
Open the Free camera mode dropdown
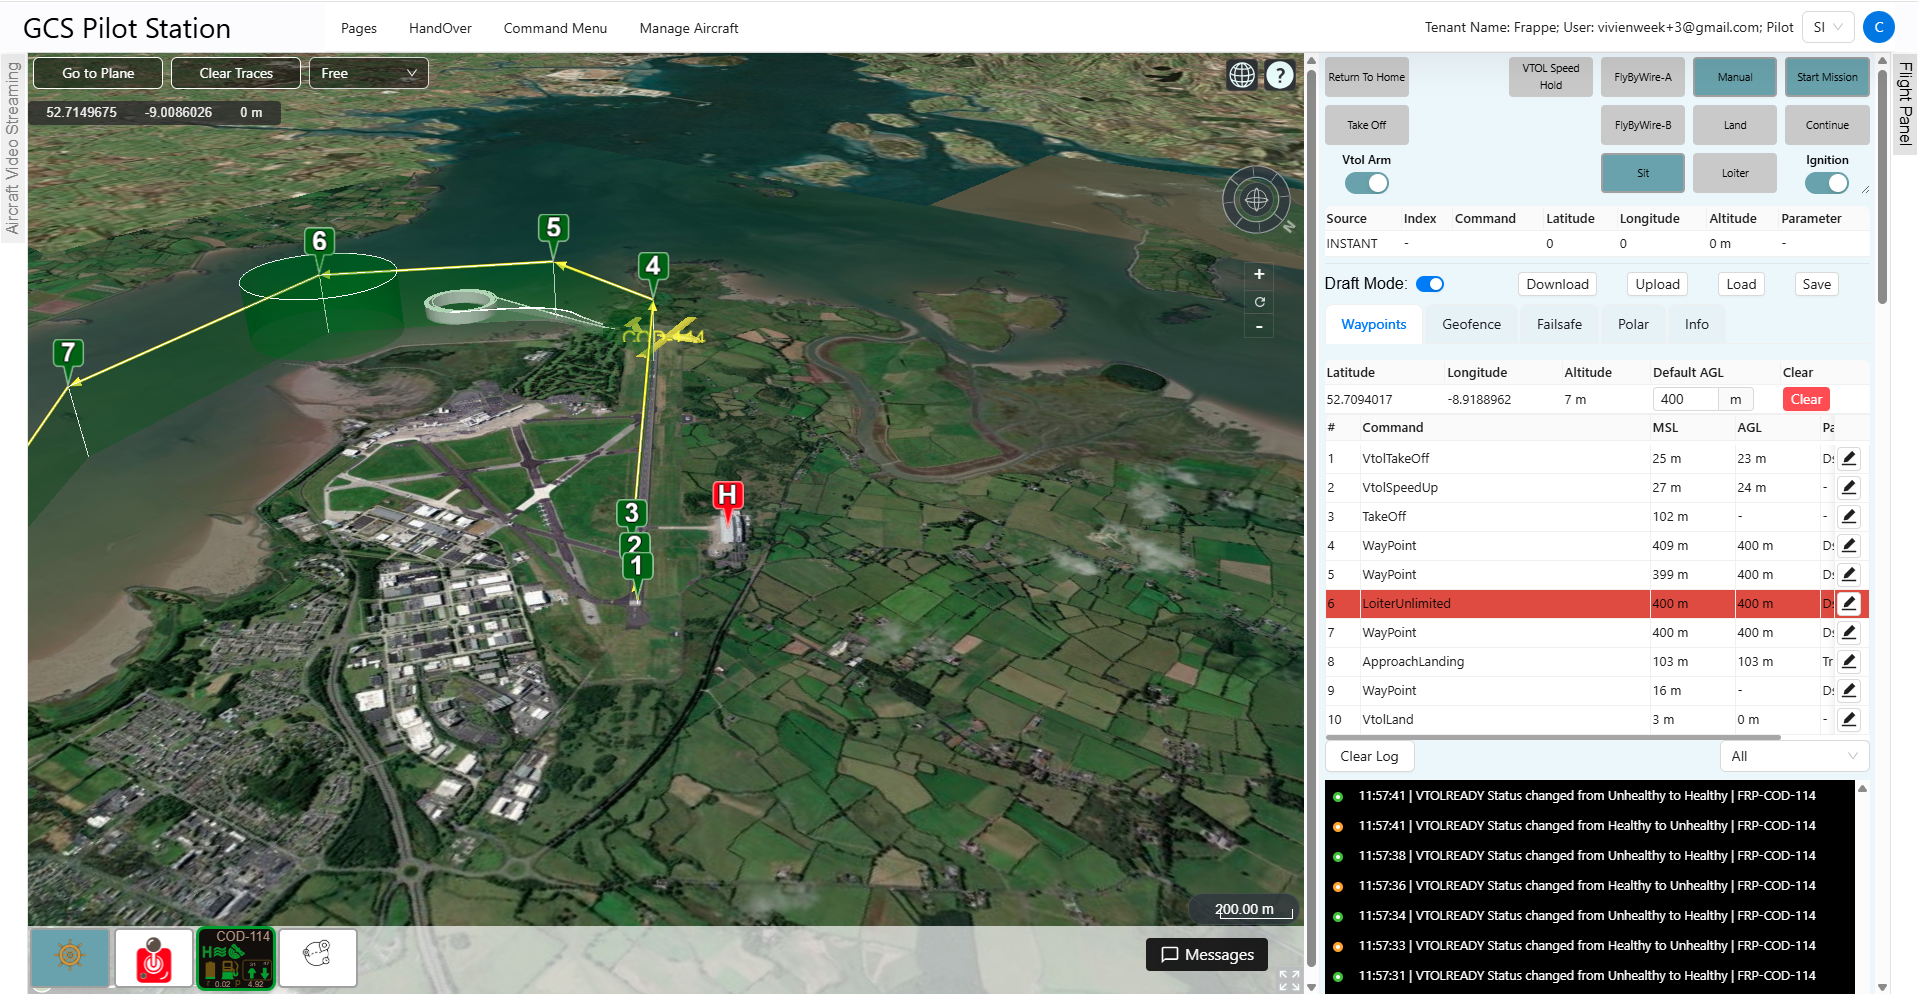[x=368, y=73]
